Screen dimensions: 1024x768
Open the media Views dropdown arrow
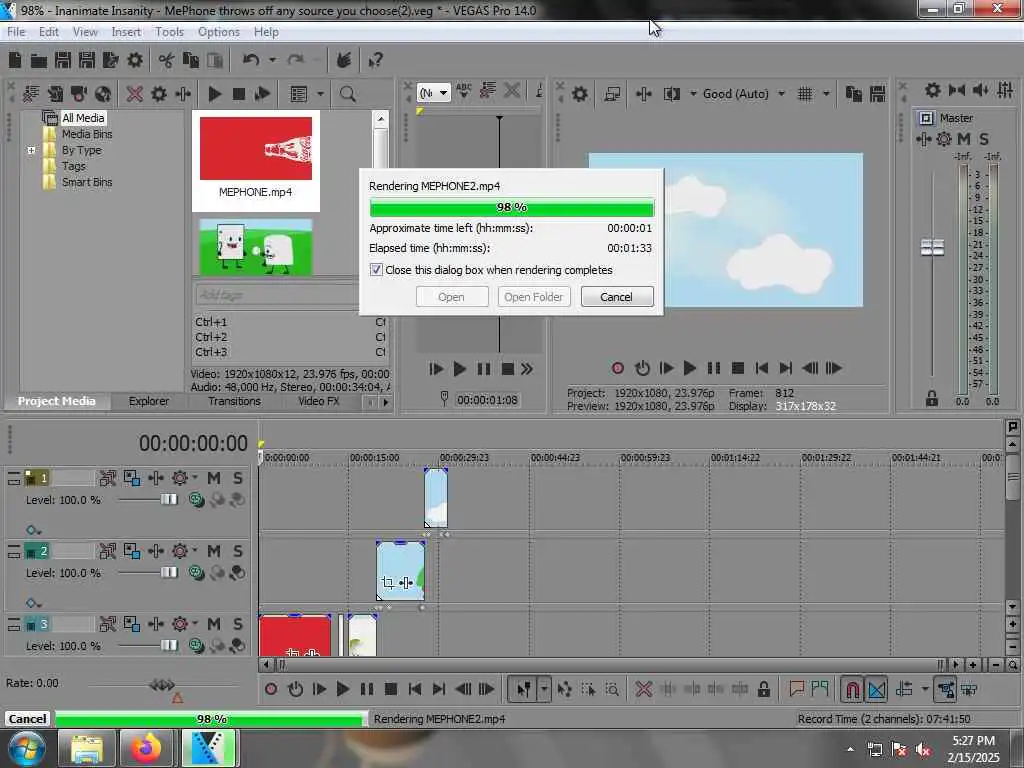click(x=320, y=94)
